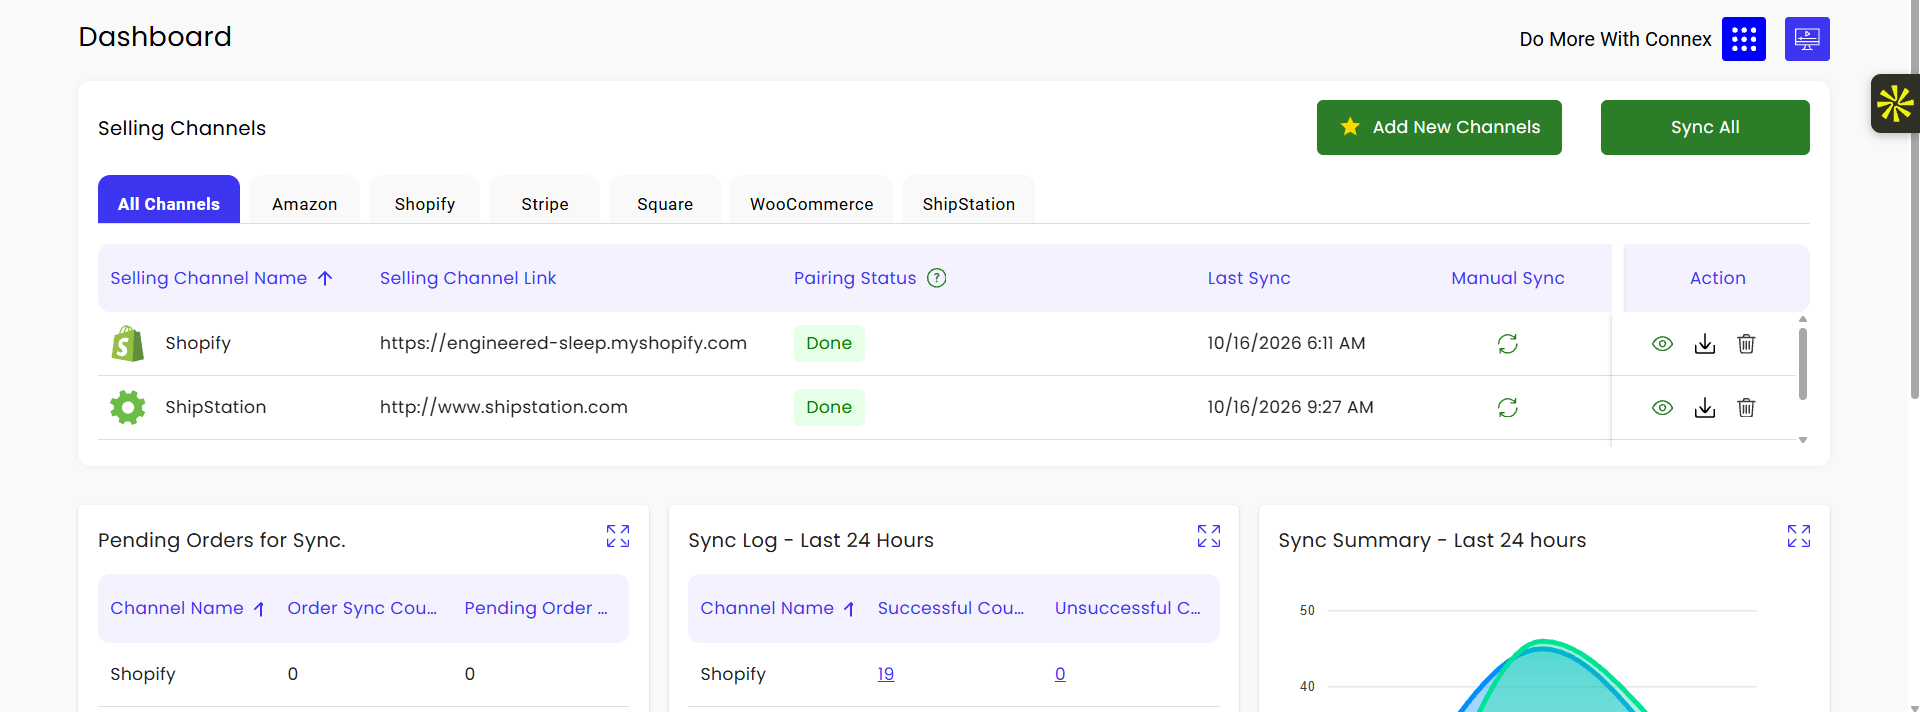This screenshot has width=1920, height=712.
Task: Expand the Pending Orders for Sync panel
Action: tap(618, 536)
